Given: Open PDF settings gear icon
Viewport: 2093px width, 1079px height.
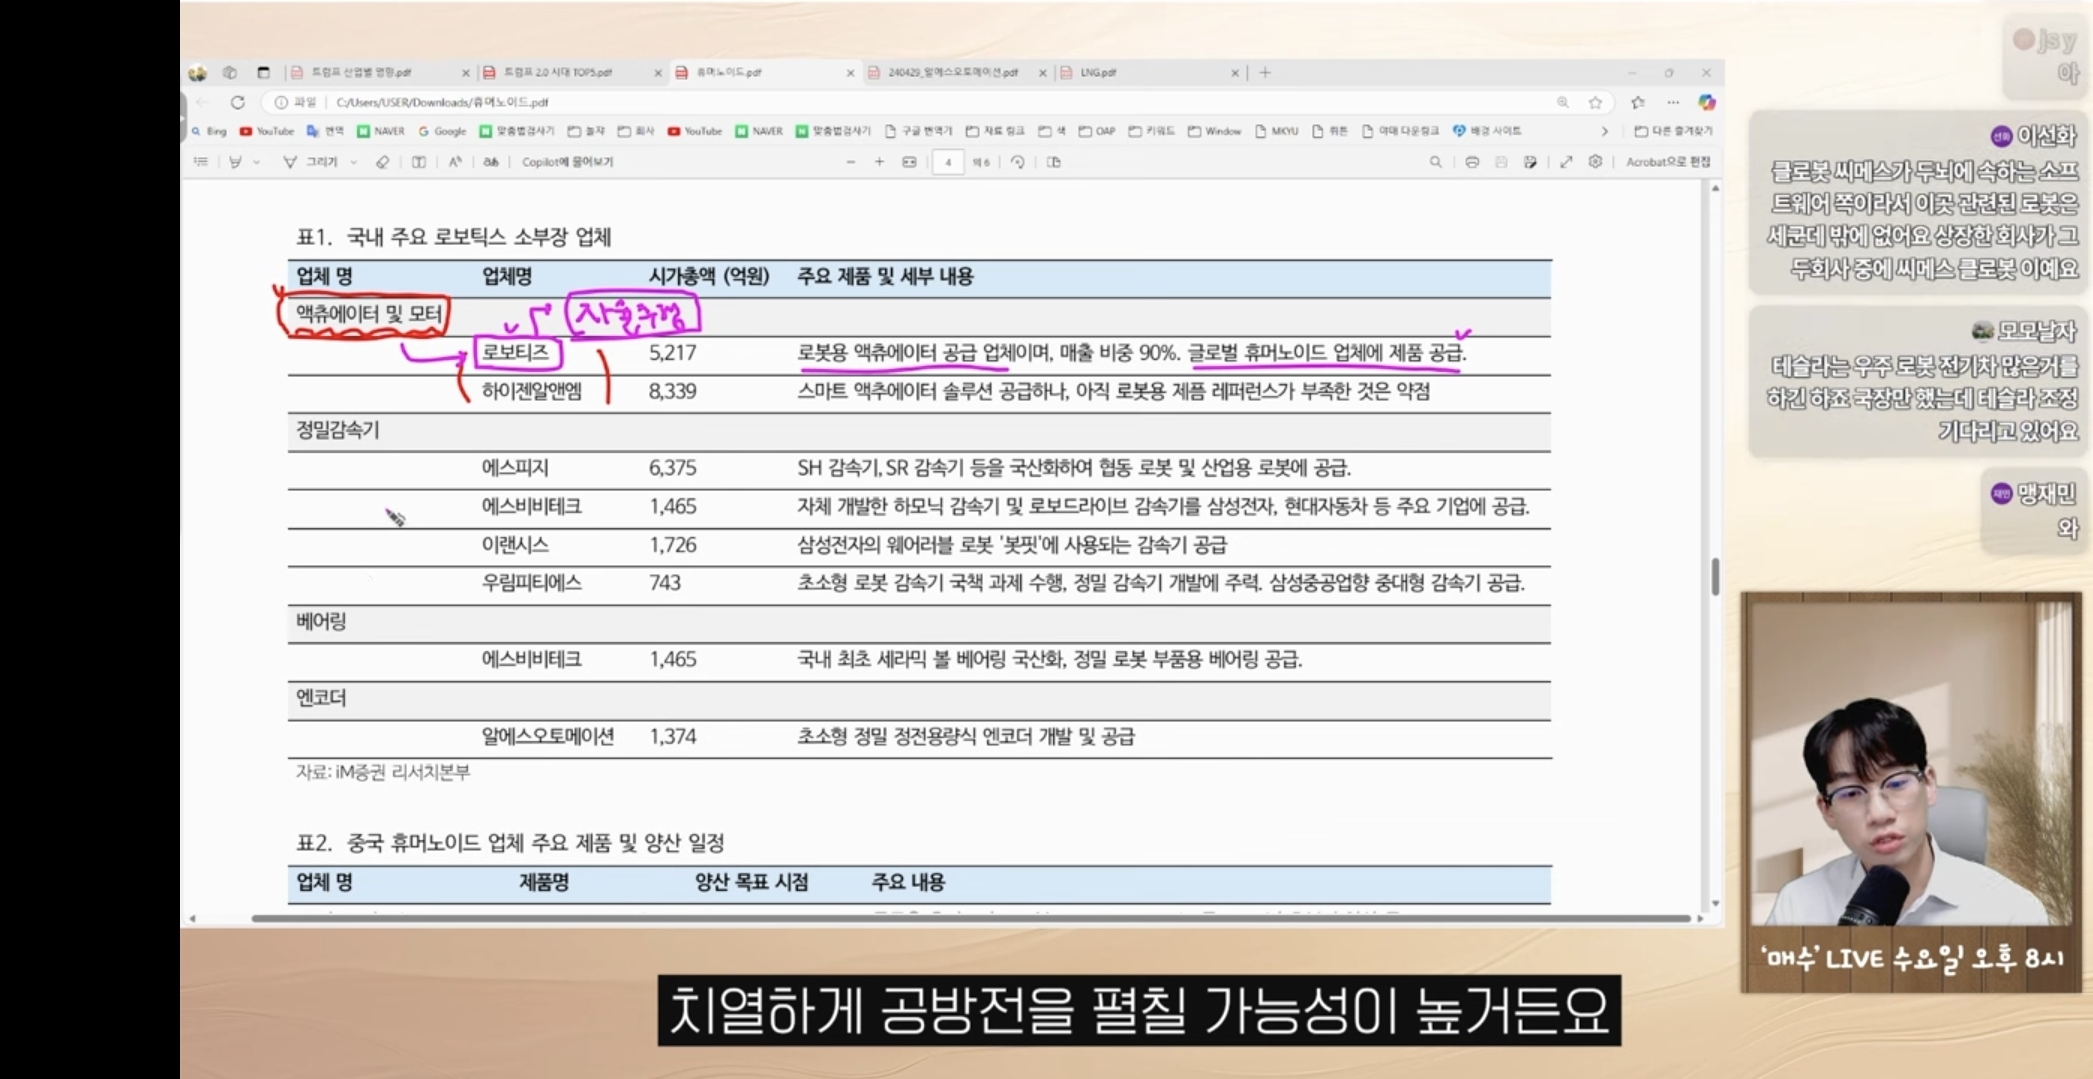Looking at the screenshot, I should tap(1595, 162).
